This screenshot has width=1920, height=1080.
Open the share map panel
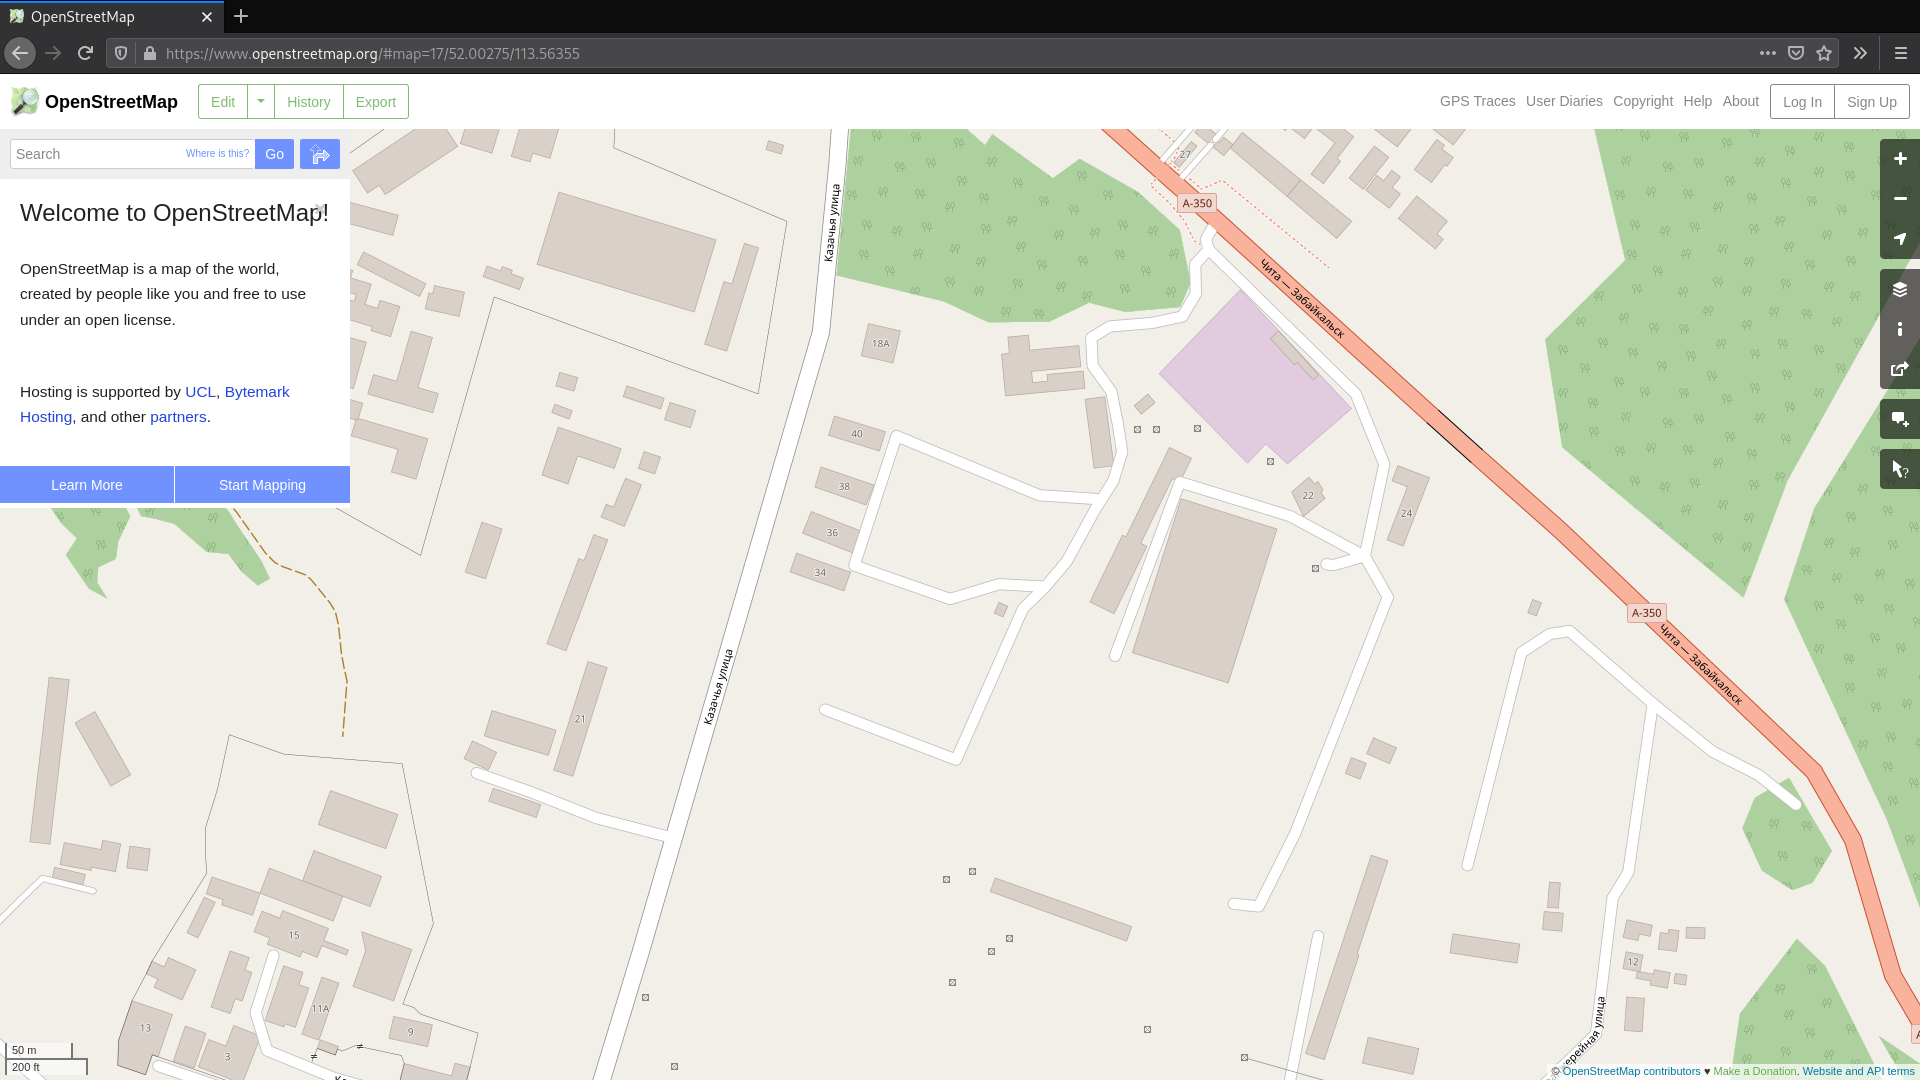[1900, 369]
